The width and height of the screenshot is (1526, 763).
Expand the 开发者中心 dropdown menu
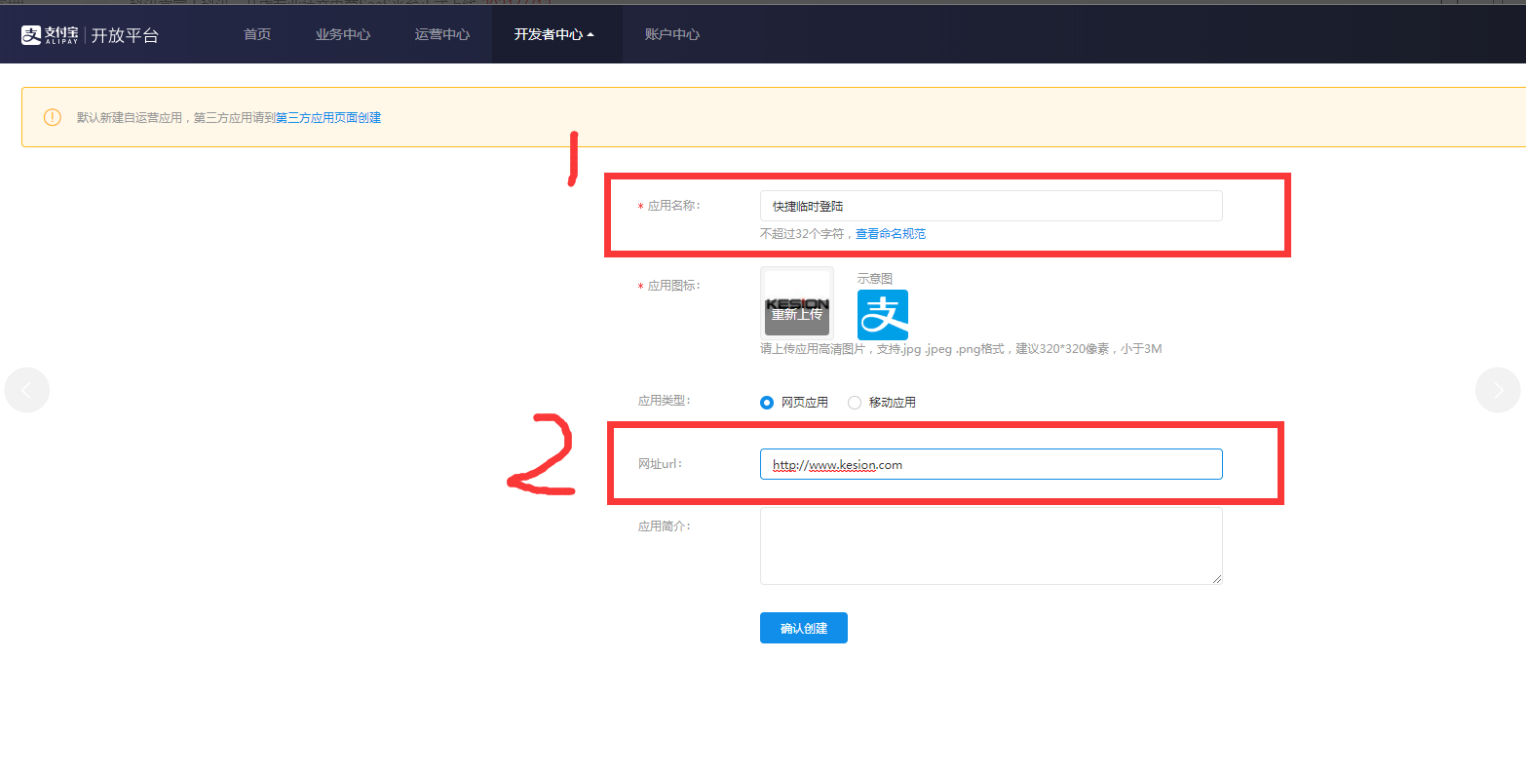click(x=554, y=35)
